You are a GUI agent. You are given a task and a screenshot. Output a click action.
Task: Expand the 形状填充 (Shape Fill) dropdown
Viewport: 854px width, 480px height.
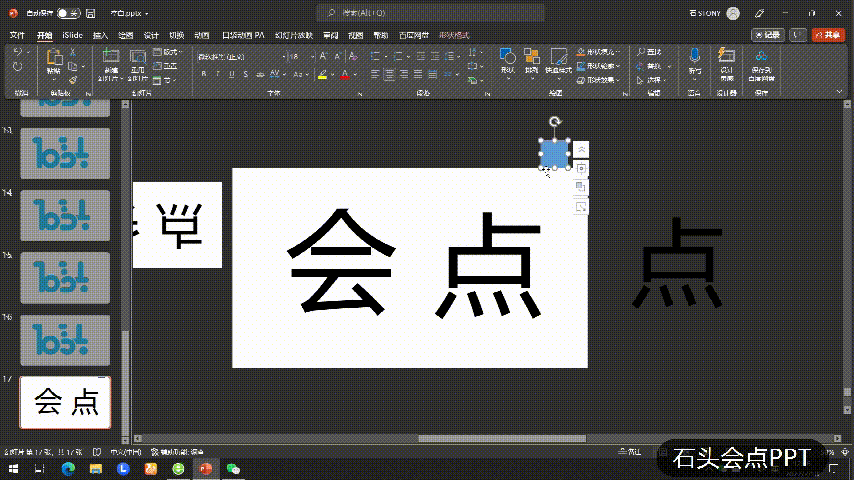click(x=618, y=52)
